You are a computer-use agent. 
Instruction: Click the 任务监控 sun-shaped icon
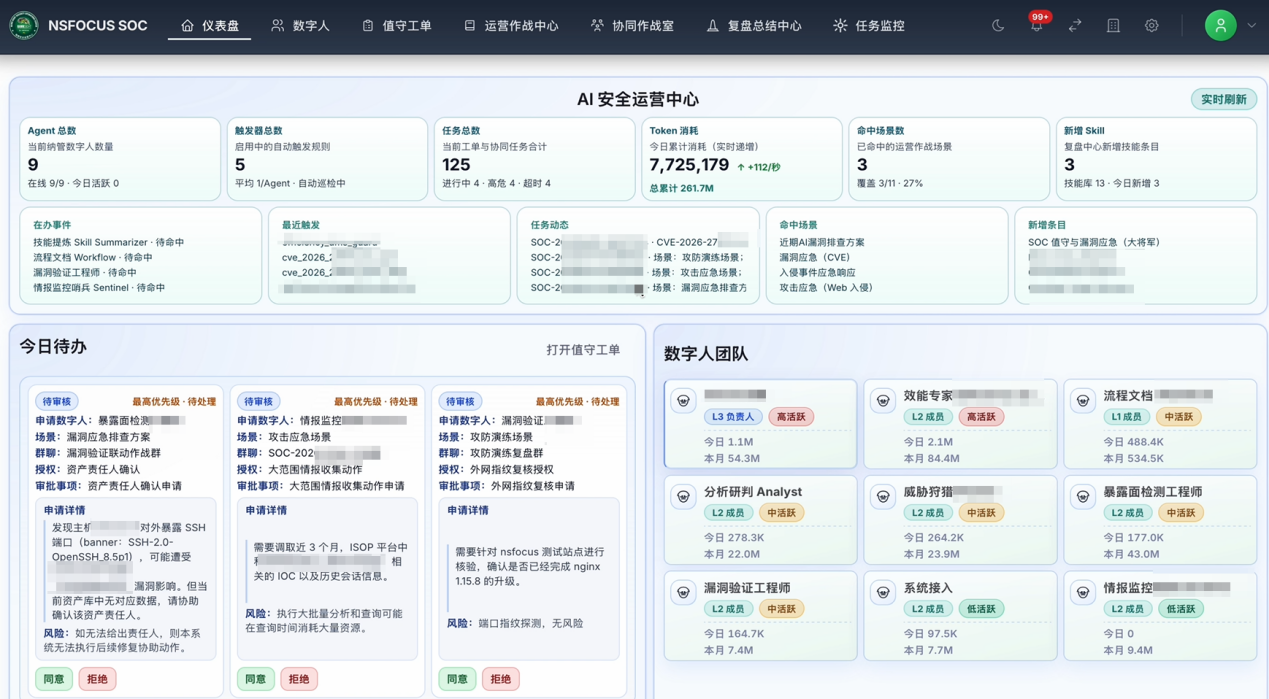click(840, 26)
